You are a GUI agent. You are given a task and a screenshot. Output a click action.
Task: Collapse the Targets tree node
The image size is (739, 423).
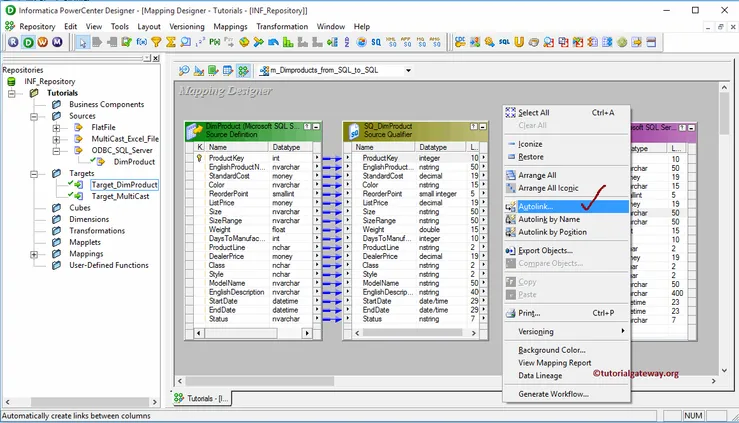point(34,174)
